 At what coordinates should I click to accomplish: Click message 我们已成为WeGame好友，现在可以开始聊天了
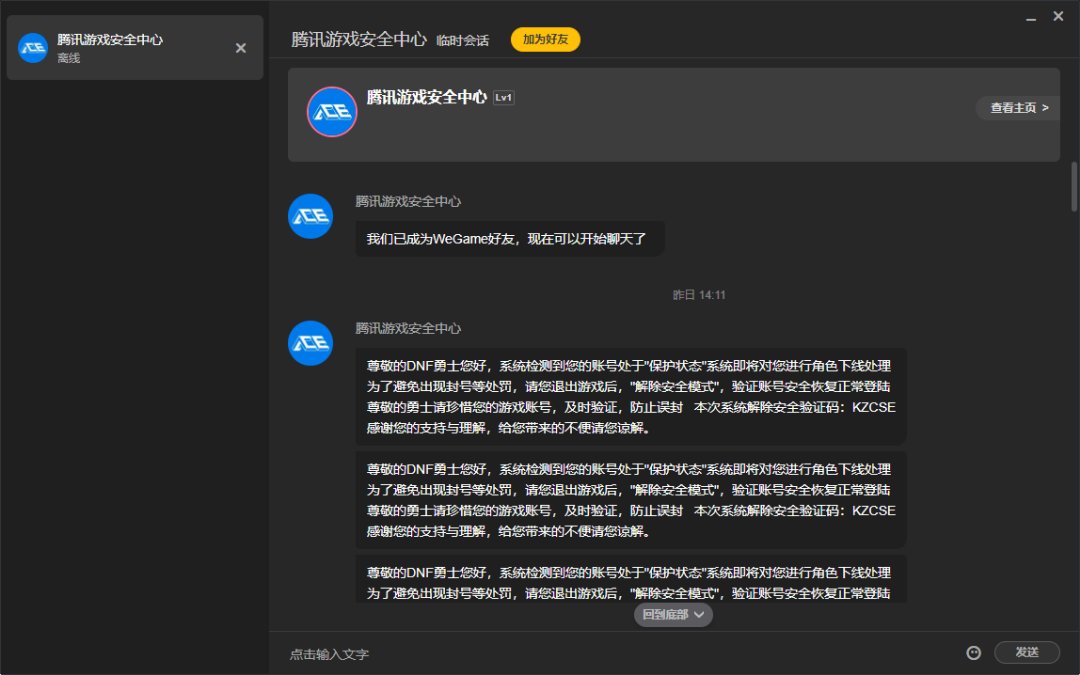510,239
